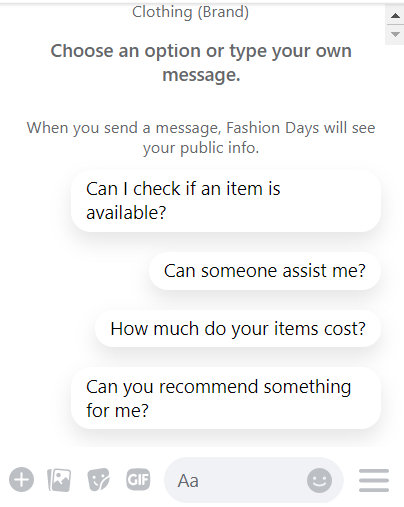Viewport: 404px width, 507px height.
Task: Select 'Can someone assist me?' option
Action: point(265,271)
